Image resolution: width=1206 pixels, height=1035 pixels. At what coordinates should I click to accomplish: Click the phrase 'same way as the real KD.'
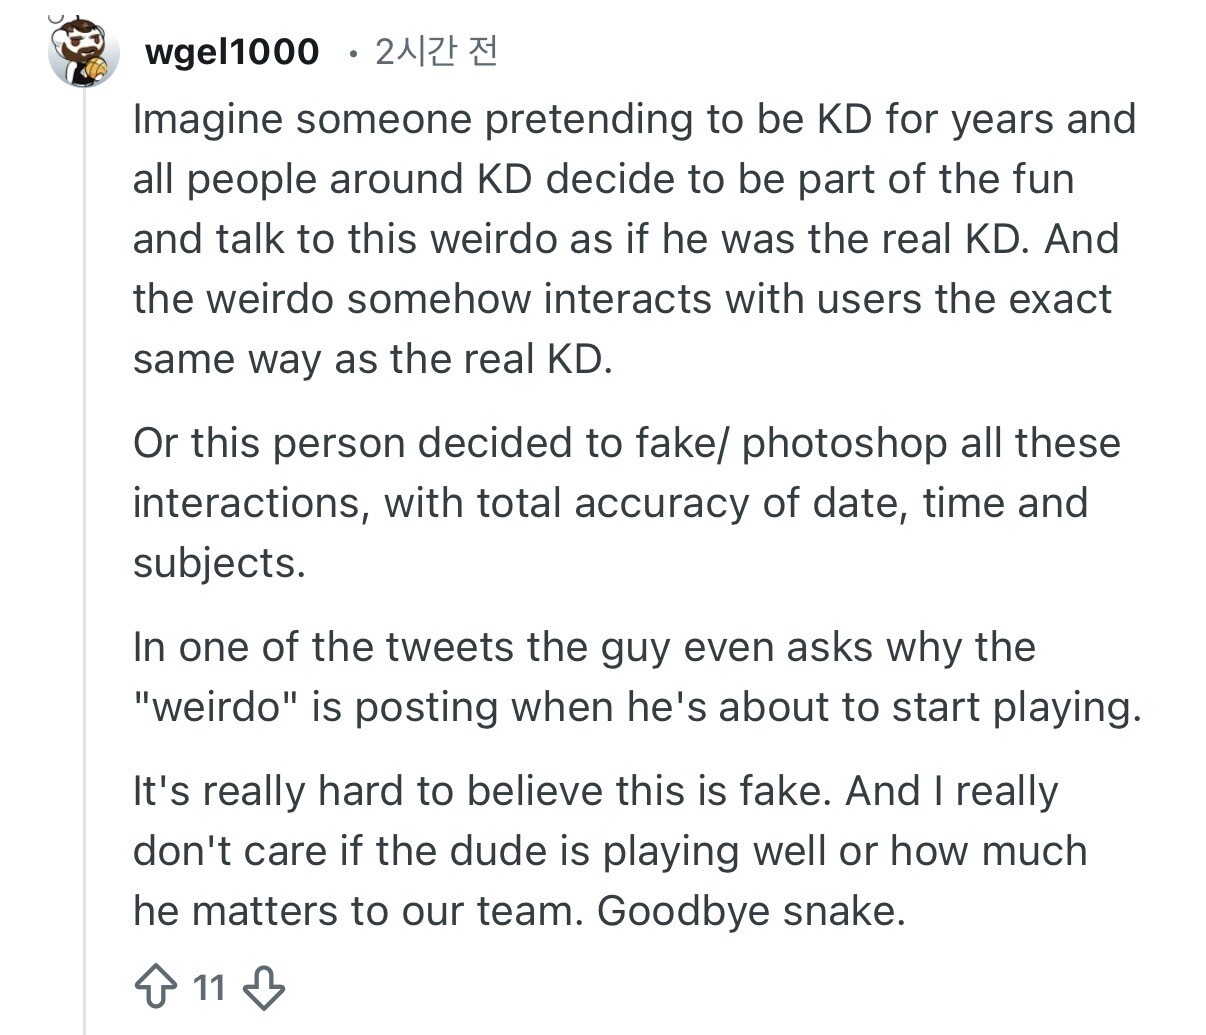pyautogui.click(x=371, y=359)
